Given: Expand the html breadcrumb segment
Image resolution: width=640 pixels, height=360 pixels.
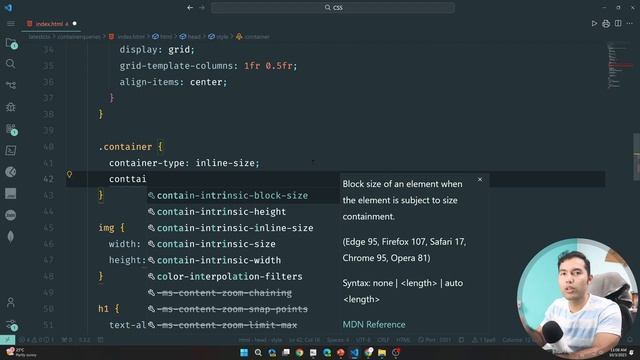Looking at the screenshot, I should pos(162,37).
